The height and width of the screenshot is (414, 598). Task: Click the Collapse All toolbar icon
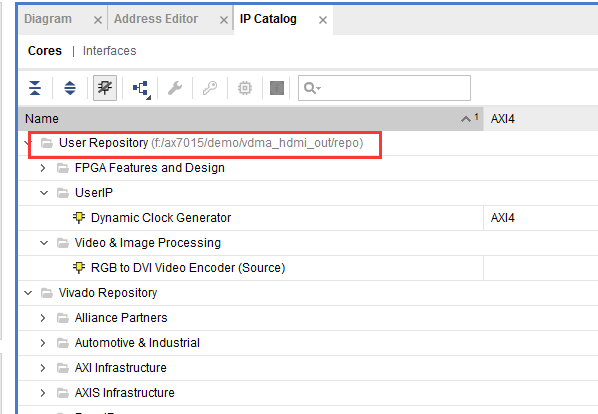tap(35, 88)
